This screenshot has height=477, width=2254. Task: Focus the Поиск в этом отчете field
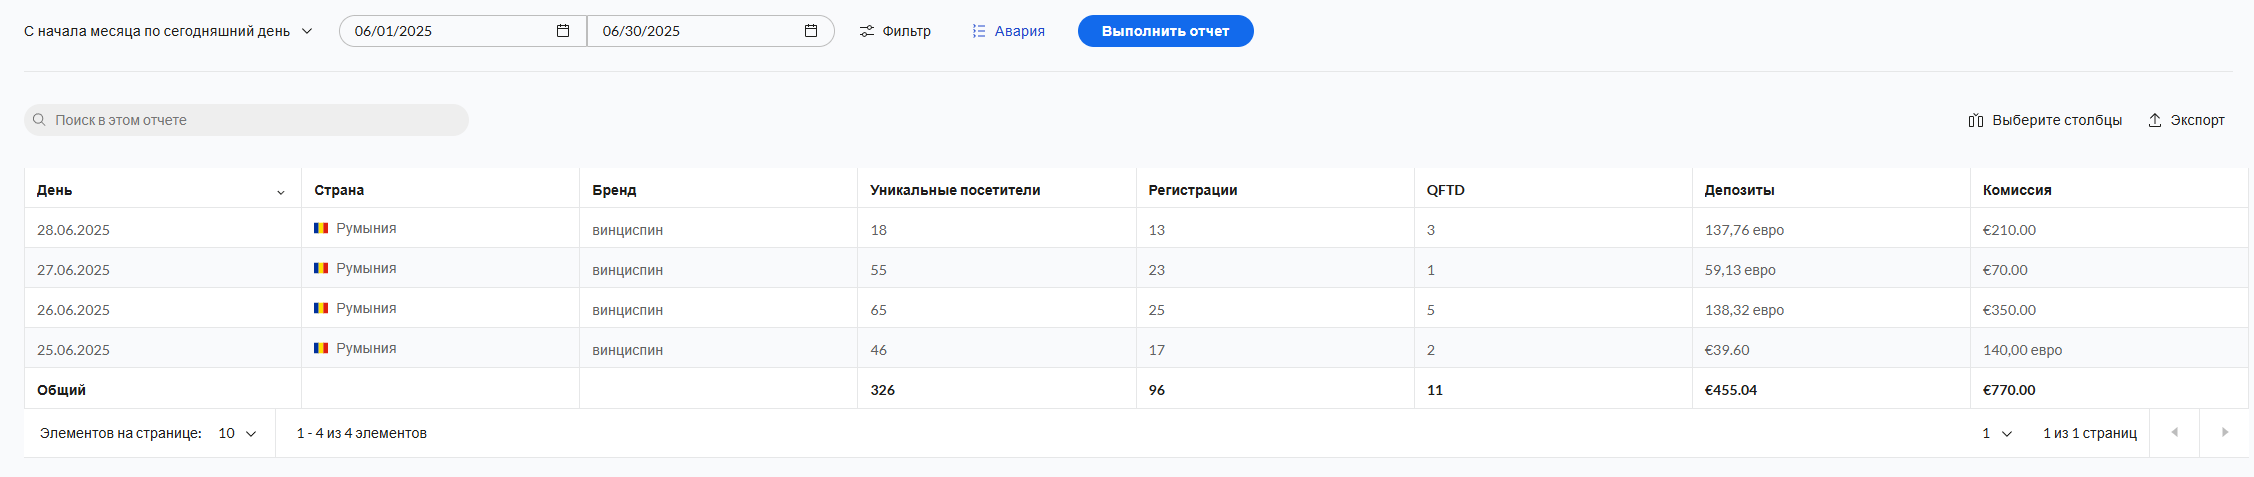pyautogui.click(x=246, y=120)
